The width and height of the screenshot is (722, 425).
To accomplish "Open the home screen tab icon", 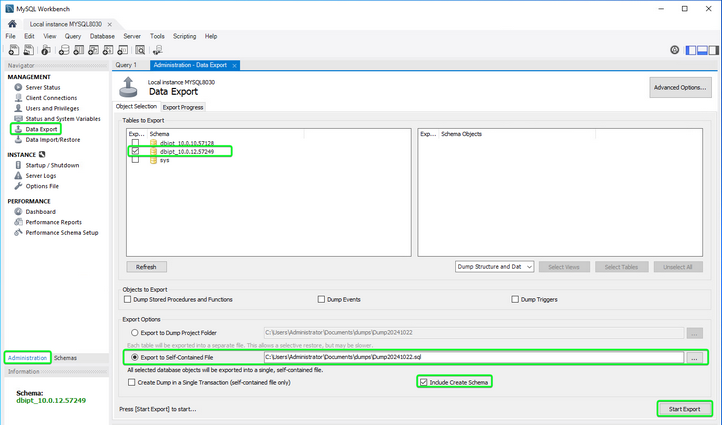I will tap(12, 24).
